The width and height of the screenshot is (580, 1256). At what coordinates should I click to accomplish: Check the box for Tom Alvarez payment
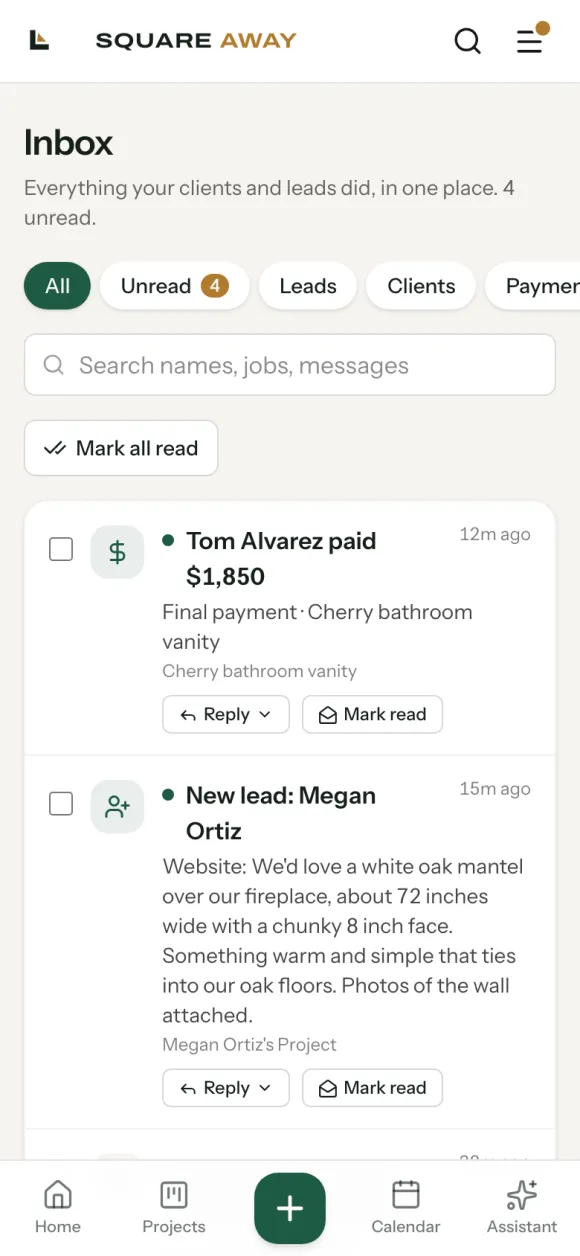pos(61,549)
